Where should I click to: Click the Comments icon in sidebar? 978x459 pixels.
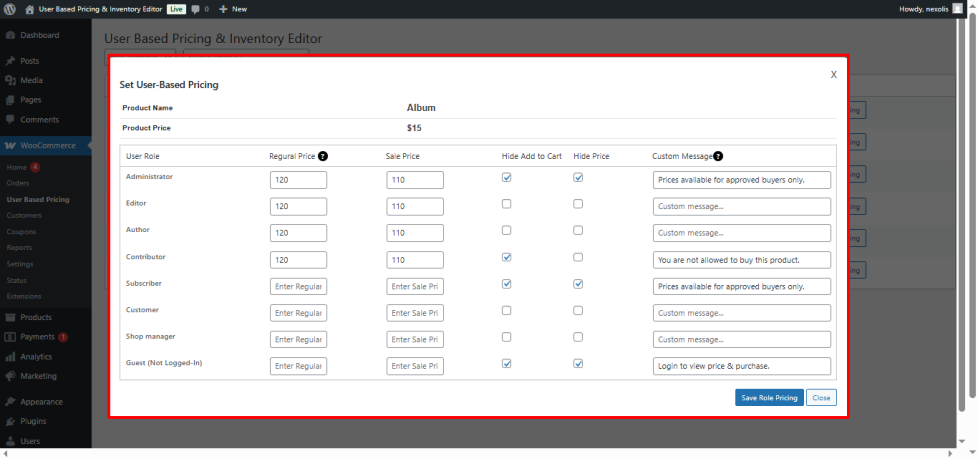(10, 120)
